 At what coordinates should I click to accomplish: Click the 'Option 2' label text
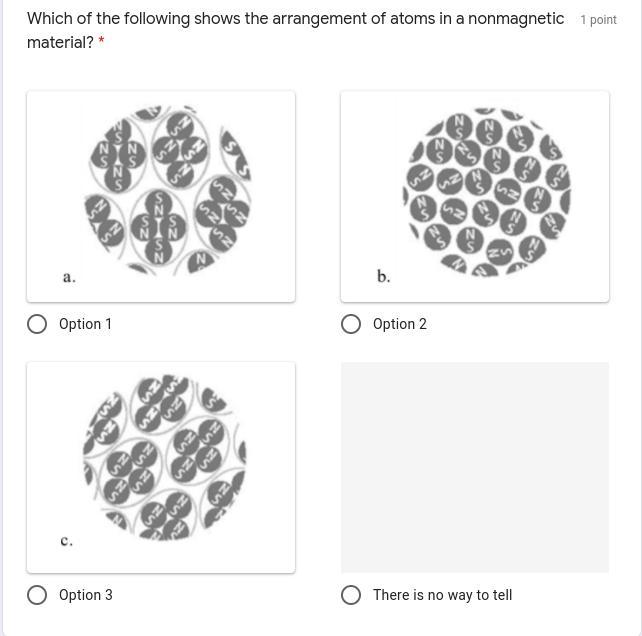(399, 324)
